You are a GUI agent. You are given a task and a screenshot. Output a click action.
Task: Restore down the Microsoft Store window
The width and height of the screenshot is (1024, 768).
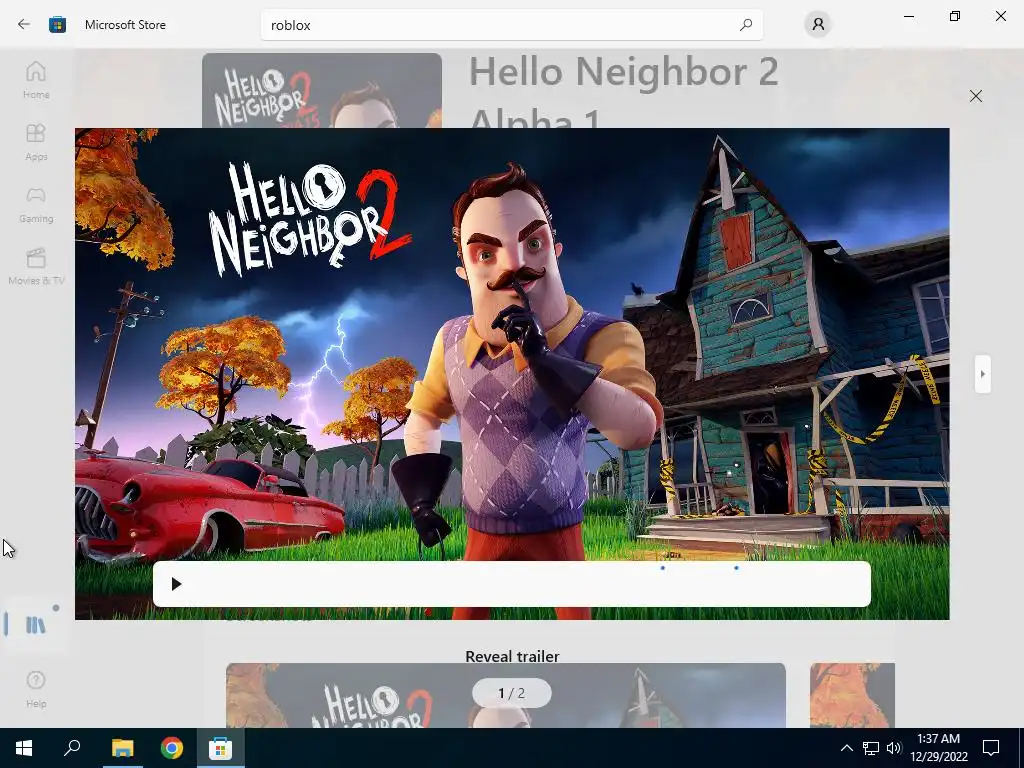coord(955,16)
